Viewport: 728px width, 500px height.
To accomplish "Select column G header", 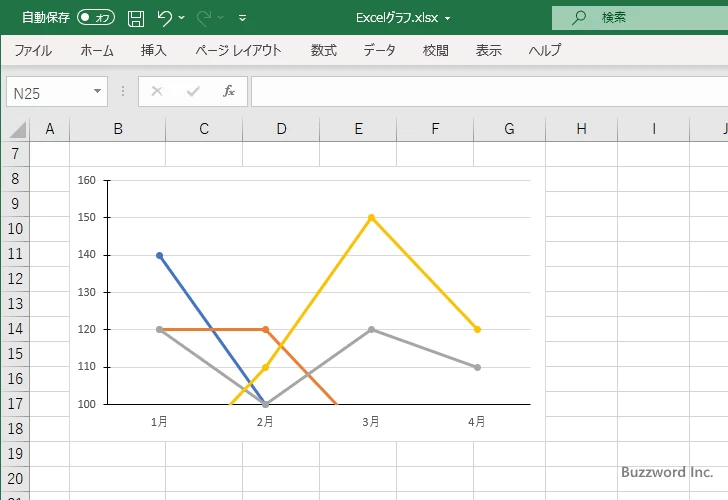I will point(509,129).
